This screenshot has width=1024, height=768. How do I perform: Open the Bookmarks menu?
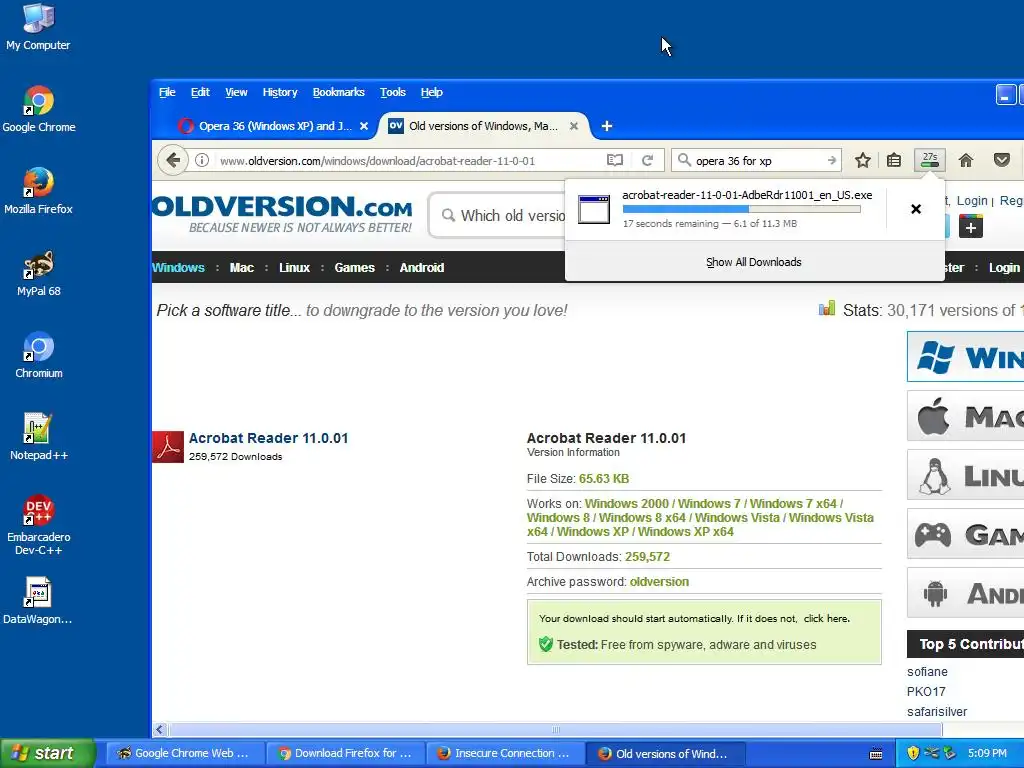[338, 92]
